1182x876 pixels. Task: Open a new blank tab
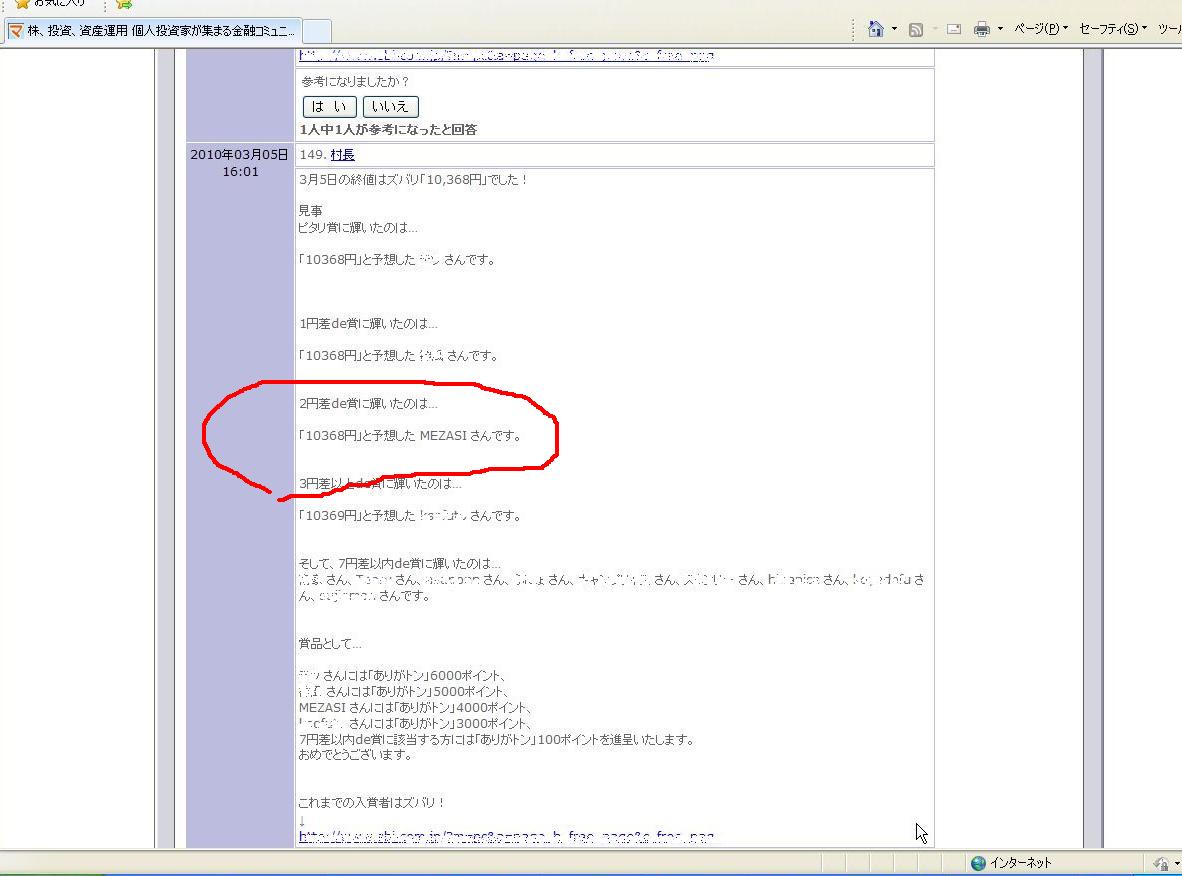pyautogui.click(x=316, y=31)
